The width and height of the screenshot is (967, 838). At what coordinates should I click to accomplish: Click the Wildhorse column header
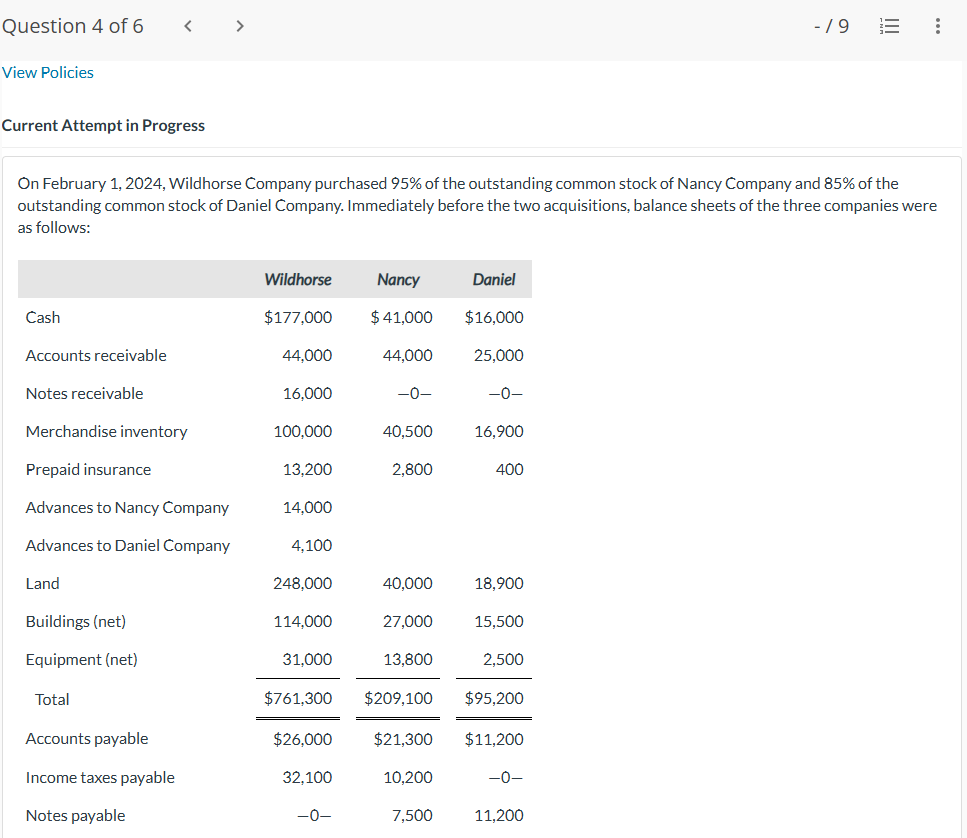click(298, 279)
